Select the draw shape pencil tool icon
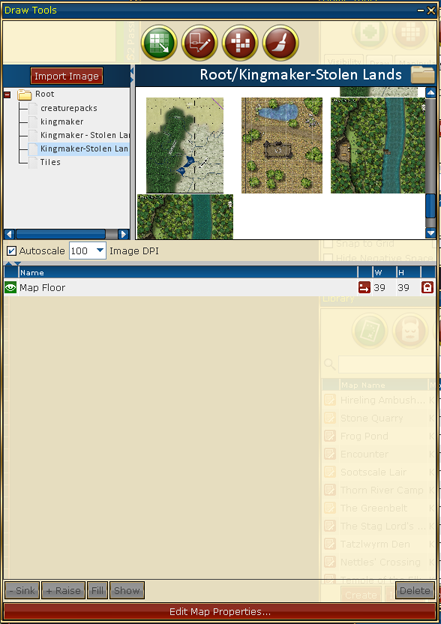The height and width of the screenshot is (624, 441). 199,43
